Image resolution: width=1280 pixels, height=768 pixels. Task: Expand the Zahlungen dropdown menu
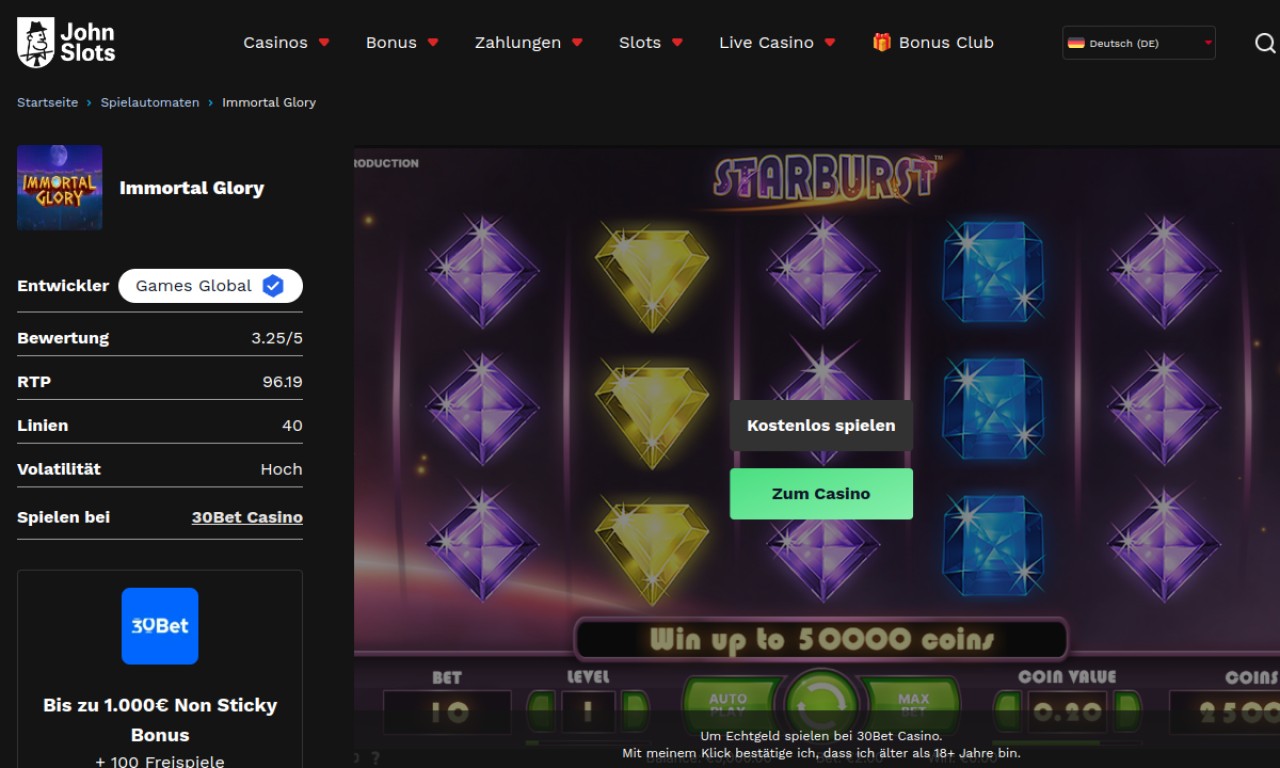(x=529, y=42)
